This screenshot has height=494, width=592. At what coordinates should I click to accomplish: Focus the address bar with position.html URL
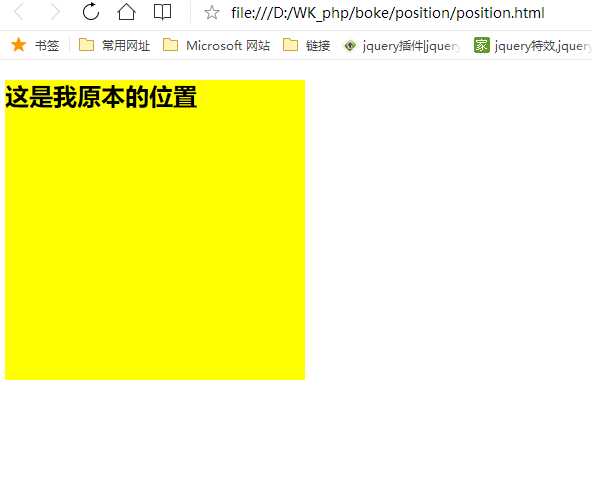point(388,13)
